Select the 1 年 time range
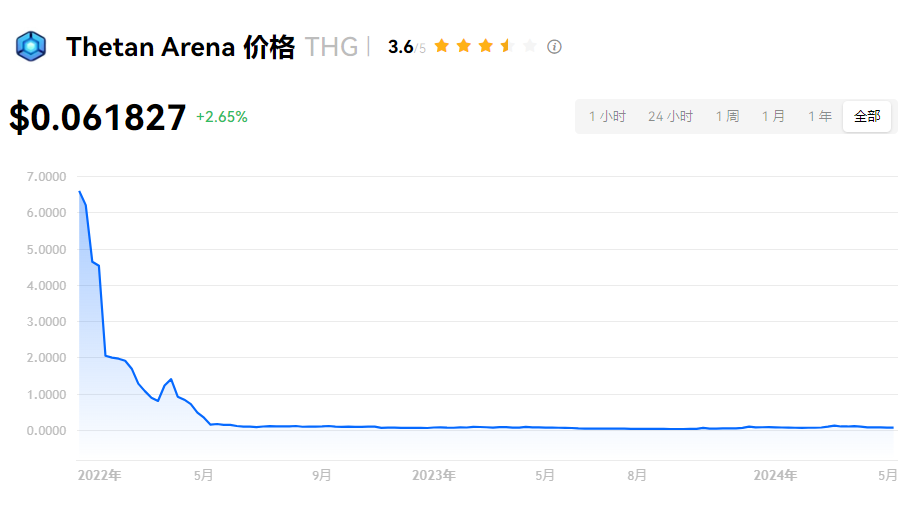The height and width of the screenshot is (505, 914). (x=820, y=117)
